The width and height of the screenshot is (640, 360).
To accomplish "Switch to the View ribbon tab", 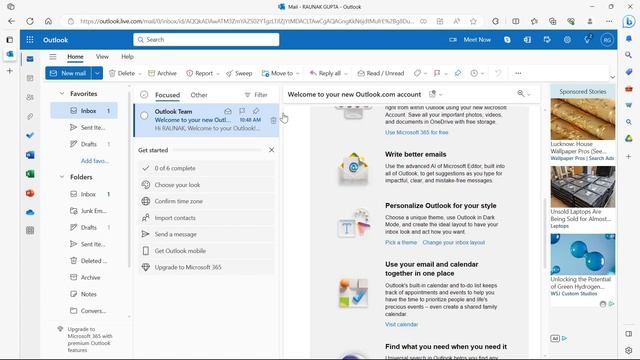I will (x=102, y=57).
